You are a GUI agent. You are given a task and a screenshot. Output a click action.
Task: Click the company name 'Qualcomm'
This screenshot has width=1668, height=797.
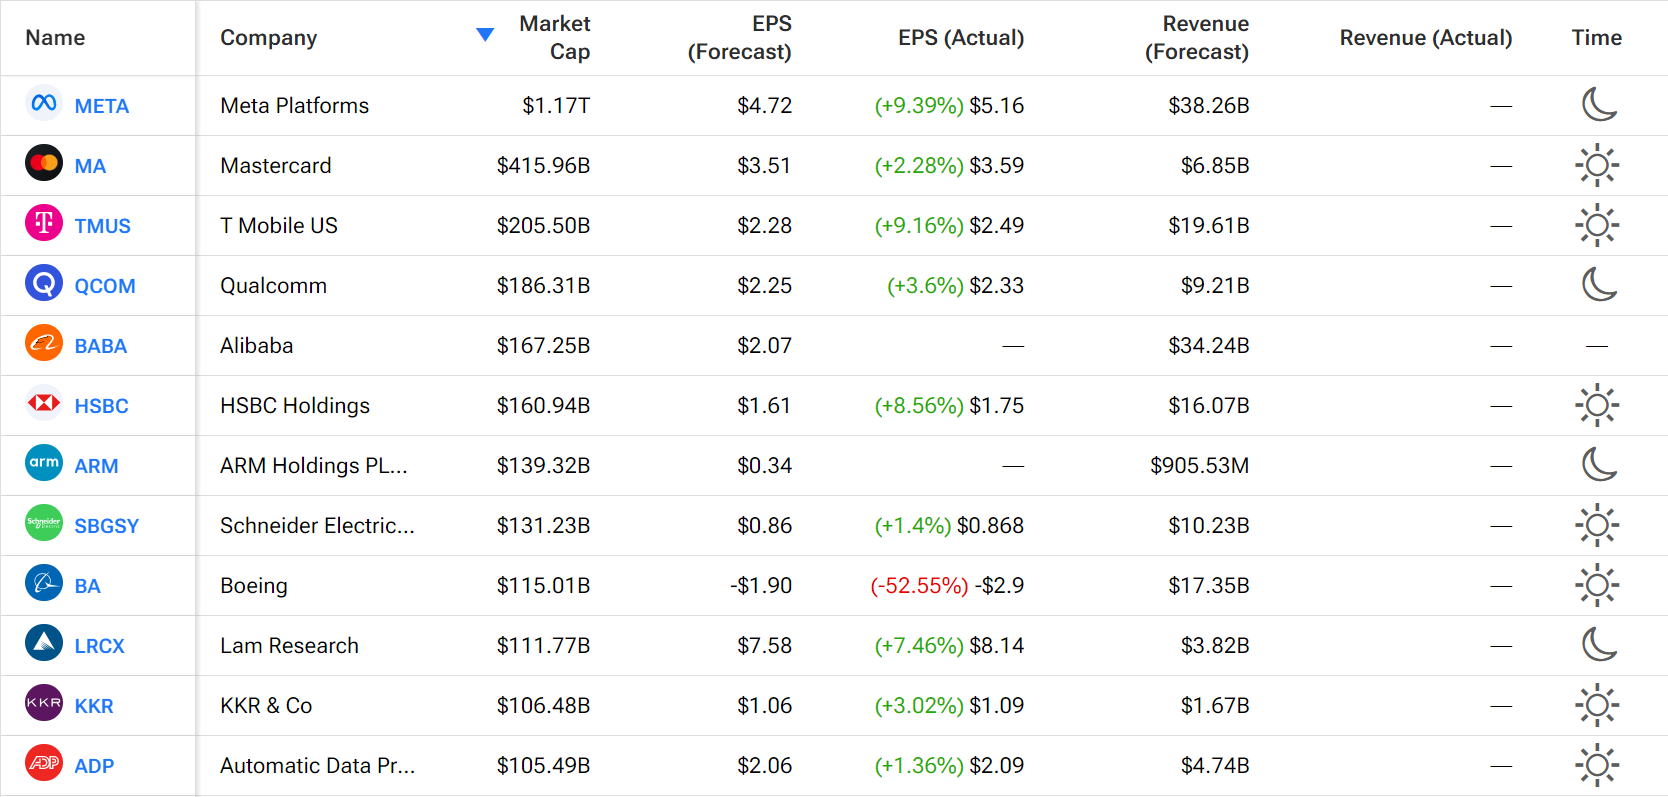click(274, 286)
